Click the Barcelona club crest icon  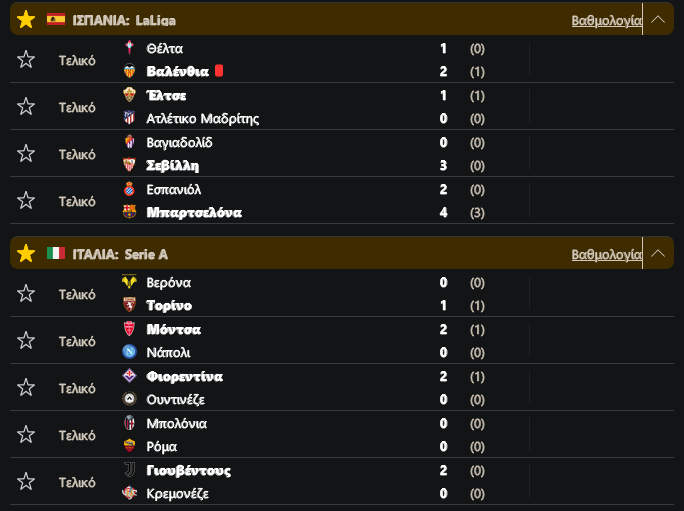(129, 212)
